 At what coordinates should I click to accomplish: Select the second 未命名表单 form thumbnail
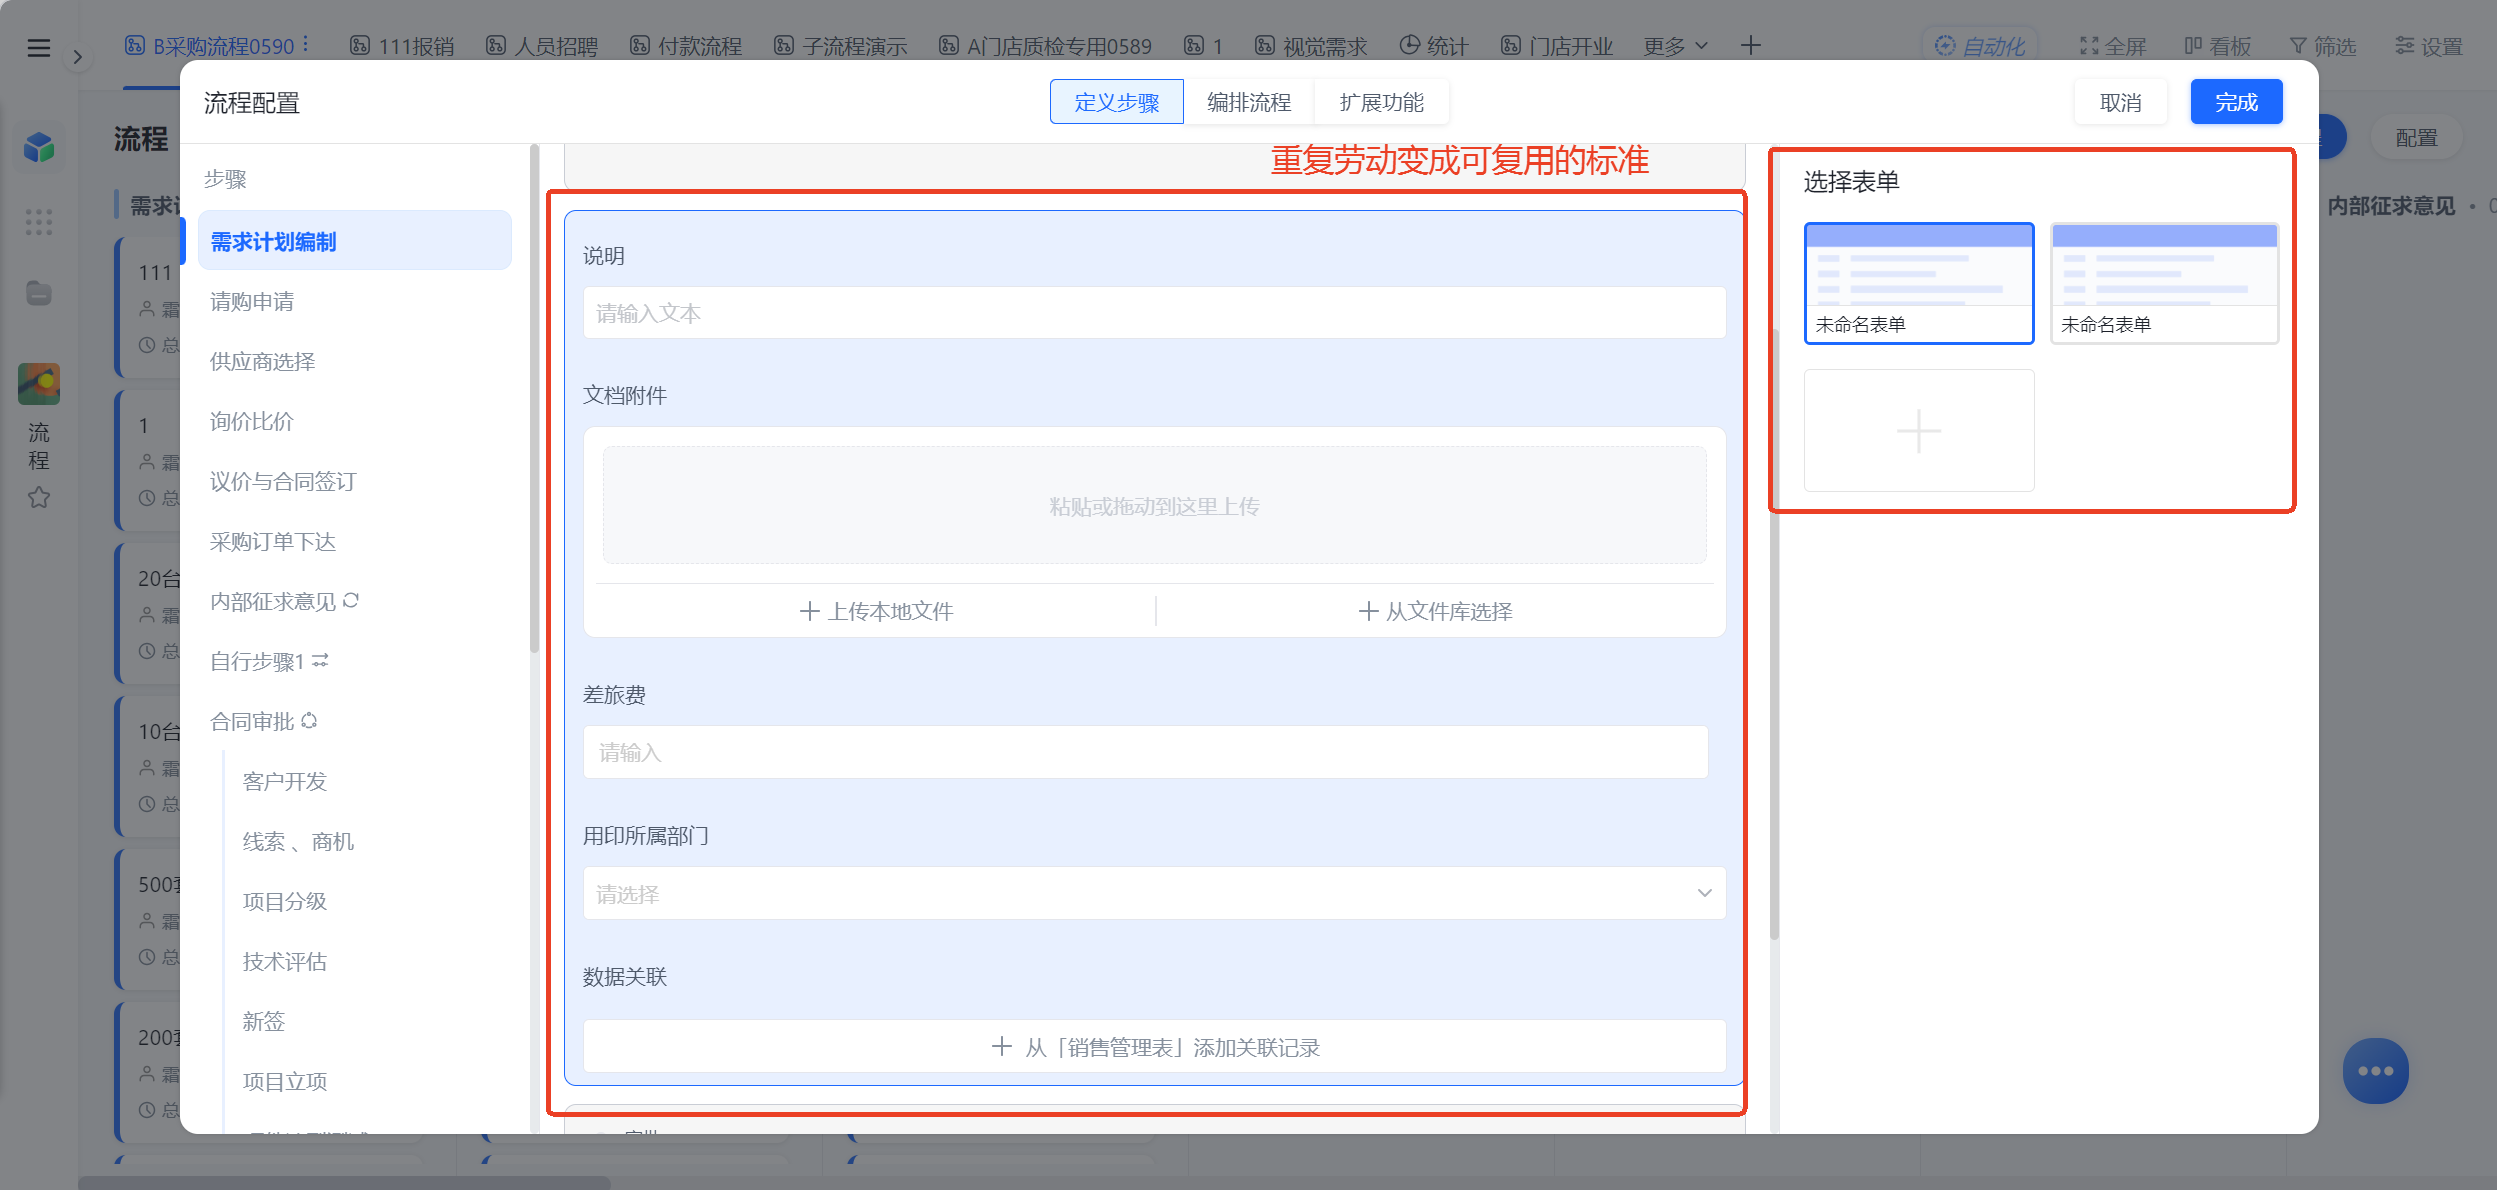[x=2164, y=284]
